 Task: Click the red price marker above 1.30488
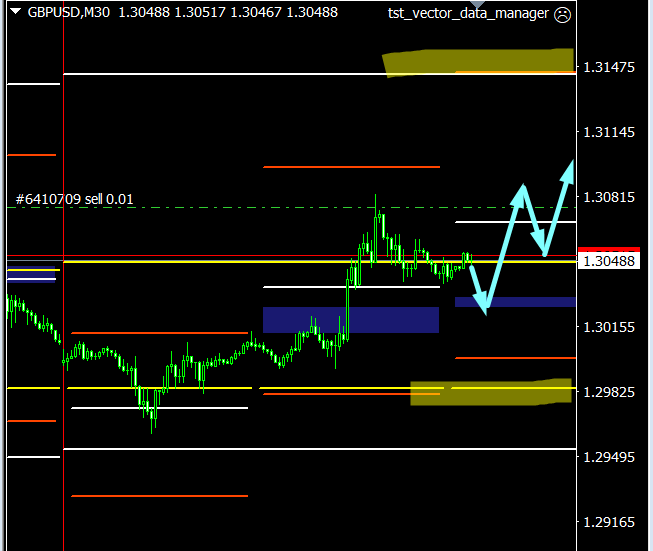(609, 249)
